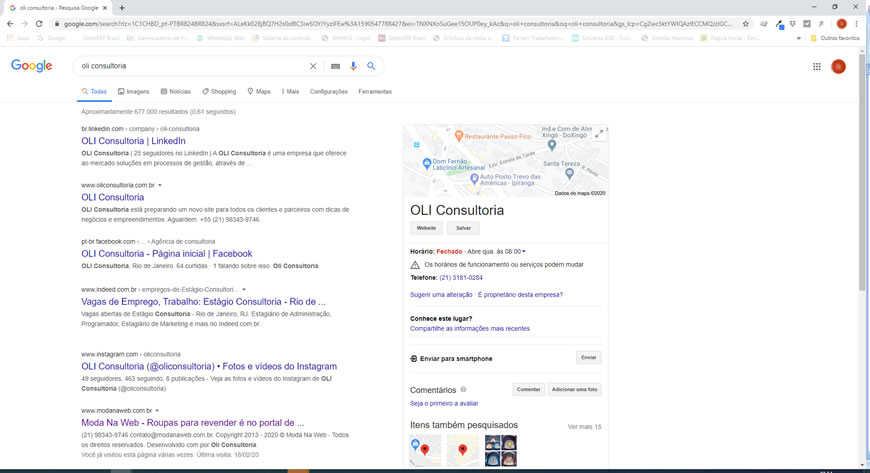The height and width of the screenshot is (473, 870).
Task: Bookmark this page with the star icon
Action: pos(745,24)
